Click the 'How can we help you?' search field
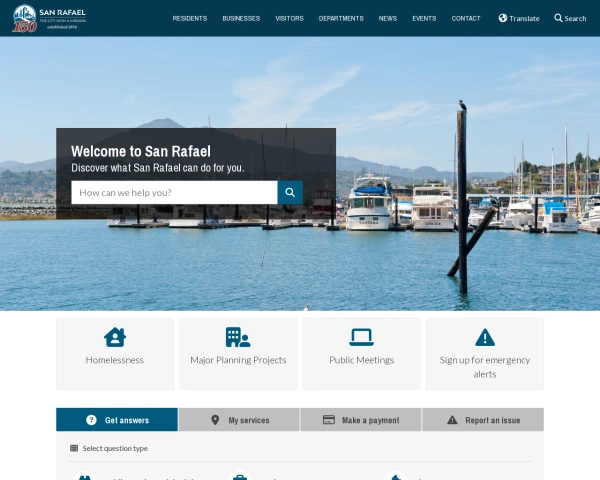The height and width of the screenshot is (480, 600). click(174, 192)
